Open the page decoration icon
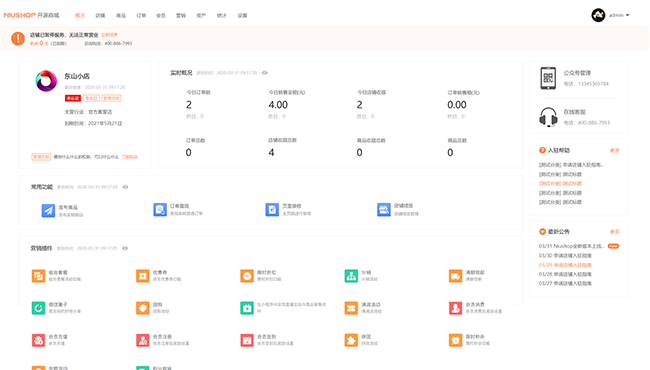 pyautogui.click(x=272, y=210)
